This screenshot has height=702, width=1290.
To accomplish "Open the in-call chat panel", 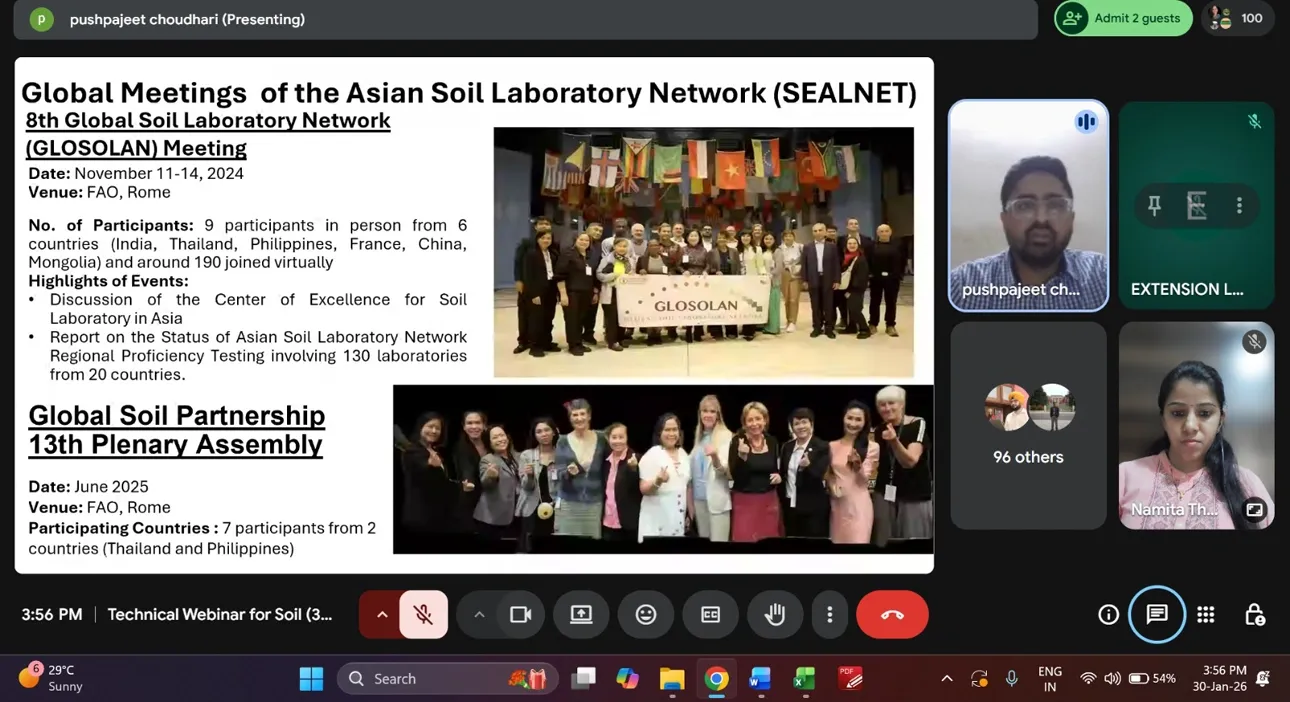I will click(x=1157, y=615).
